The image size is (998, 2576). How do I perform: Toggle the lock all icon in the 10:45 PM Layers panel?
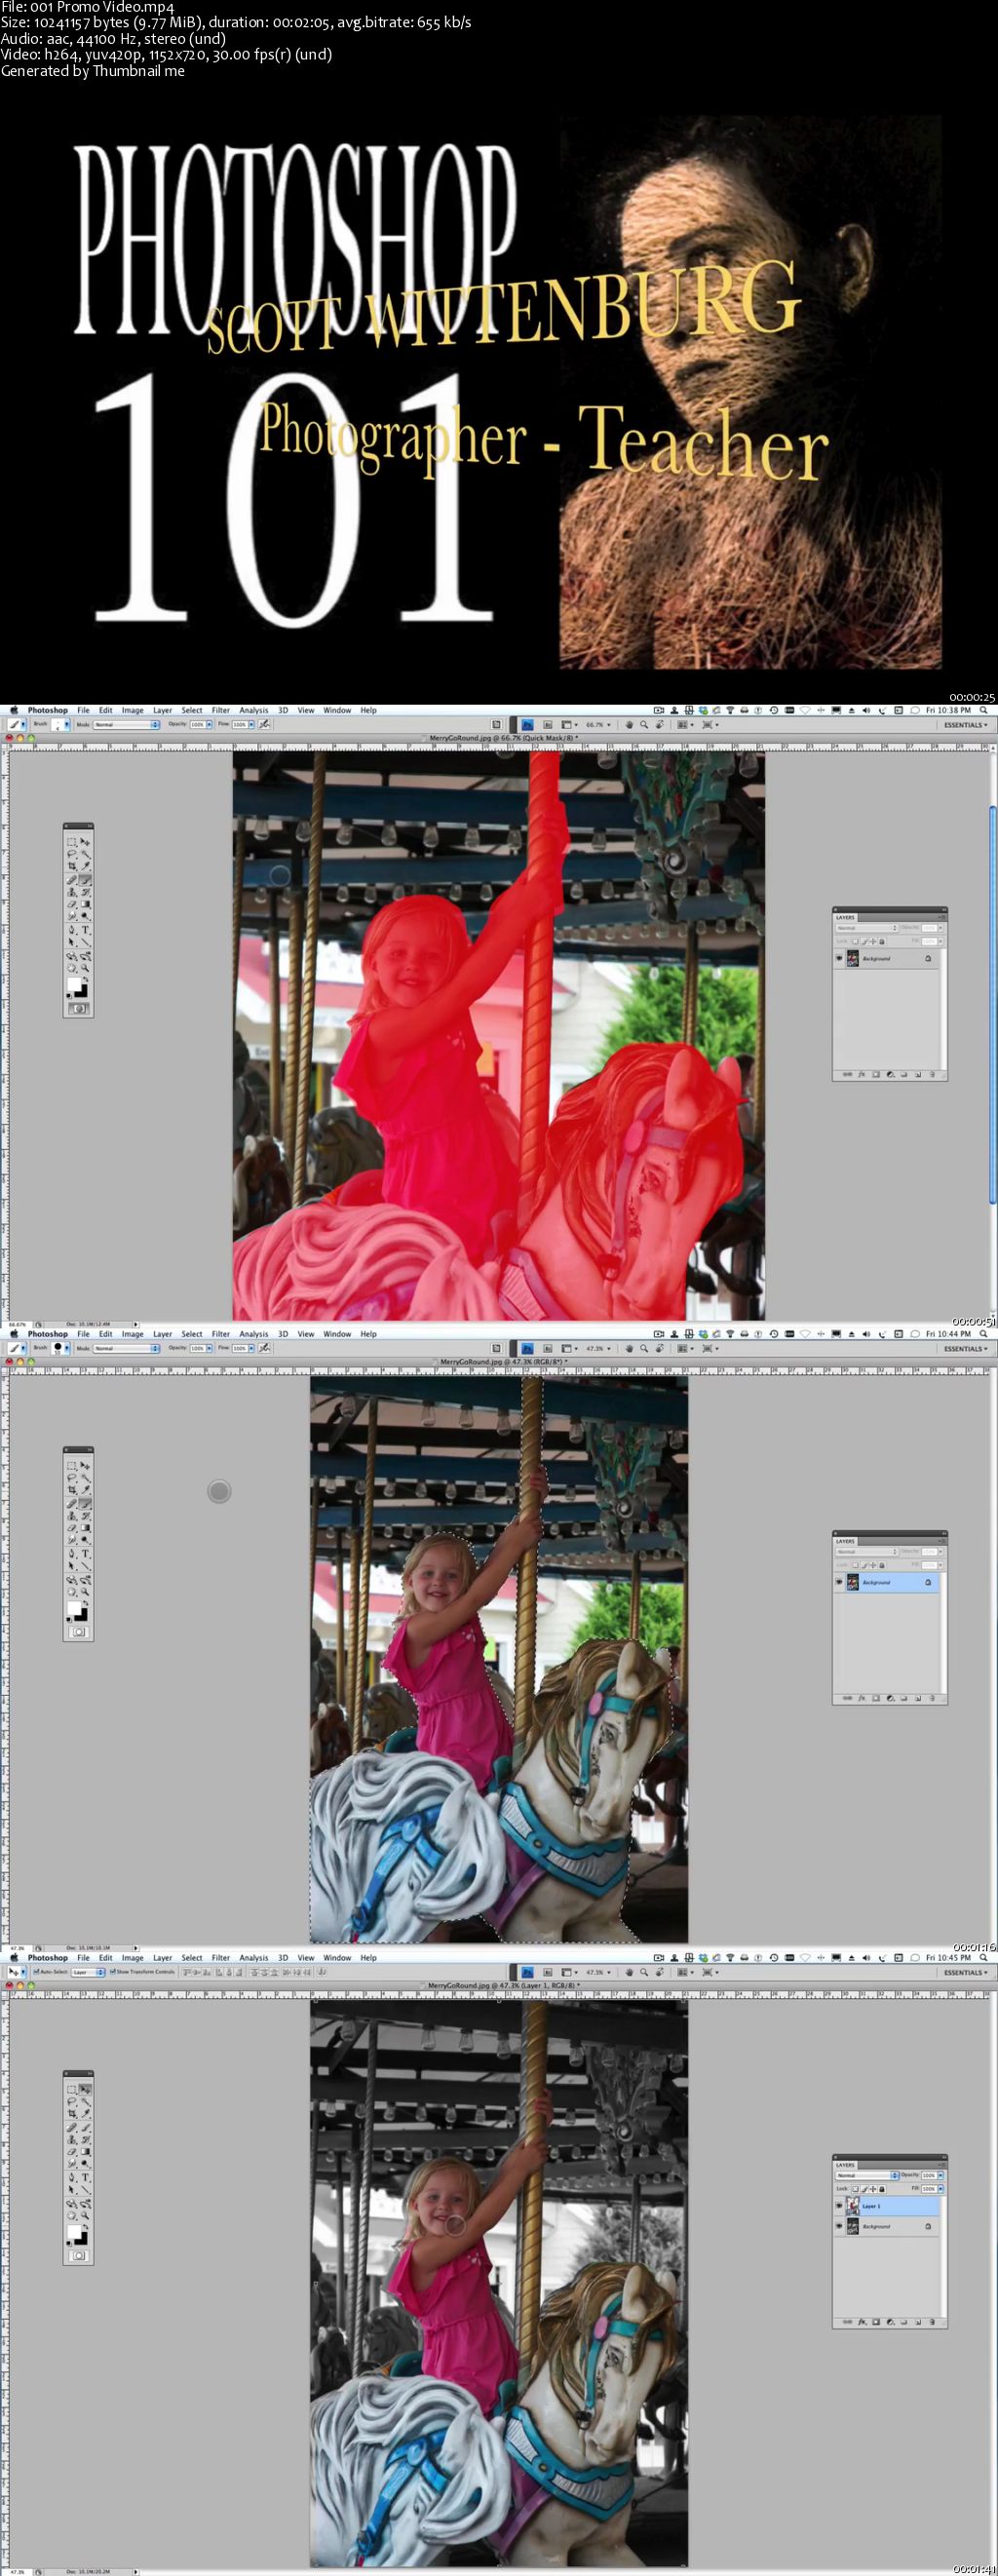point(882,2190)
